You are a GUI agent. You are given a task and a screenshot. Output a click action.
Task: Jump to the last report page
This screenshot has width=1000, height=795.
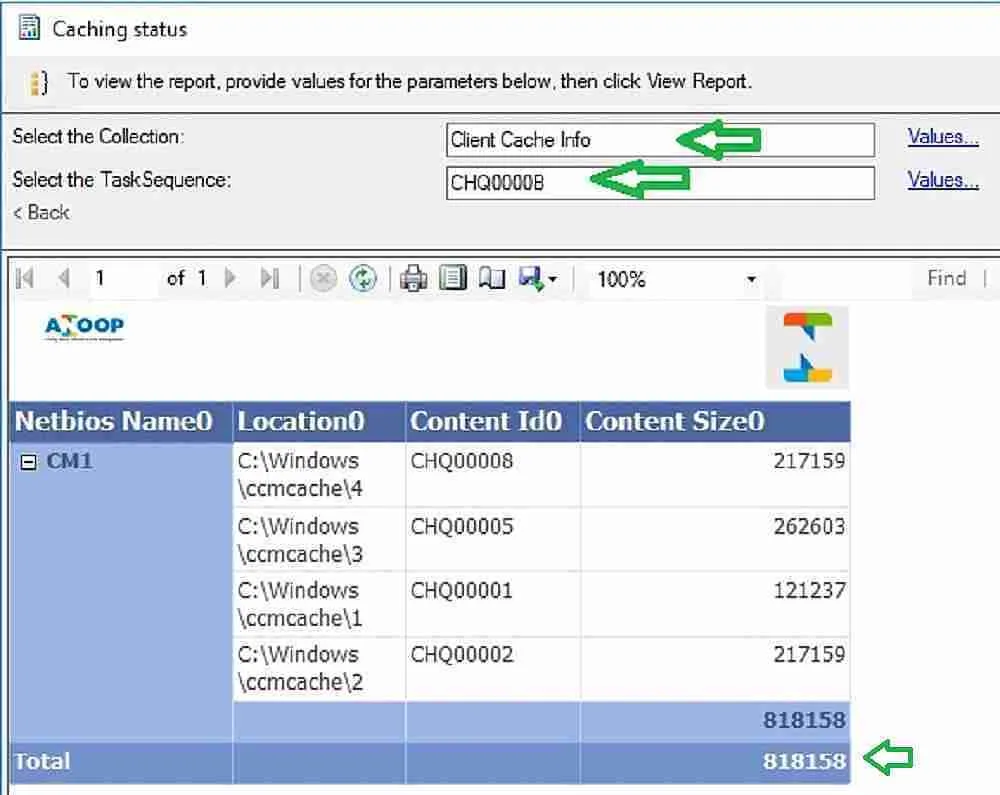point(269,279)
